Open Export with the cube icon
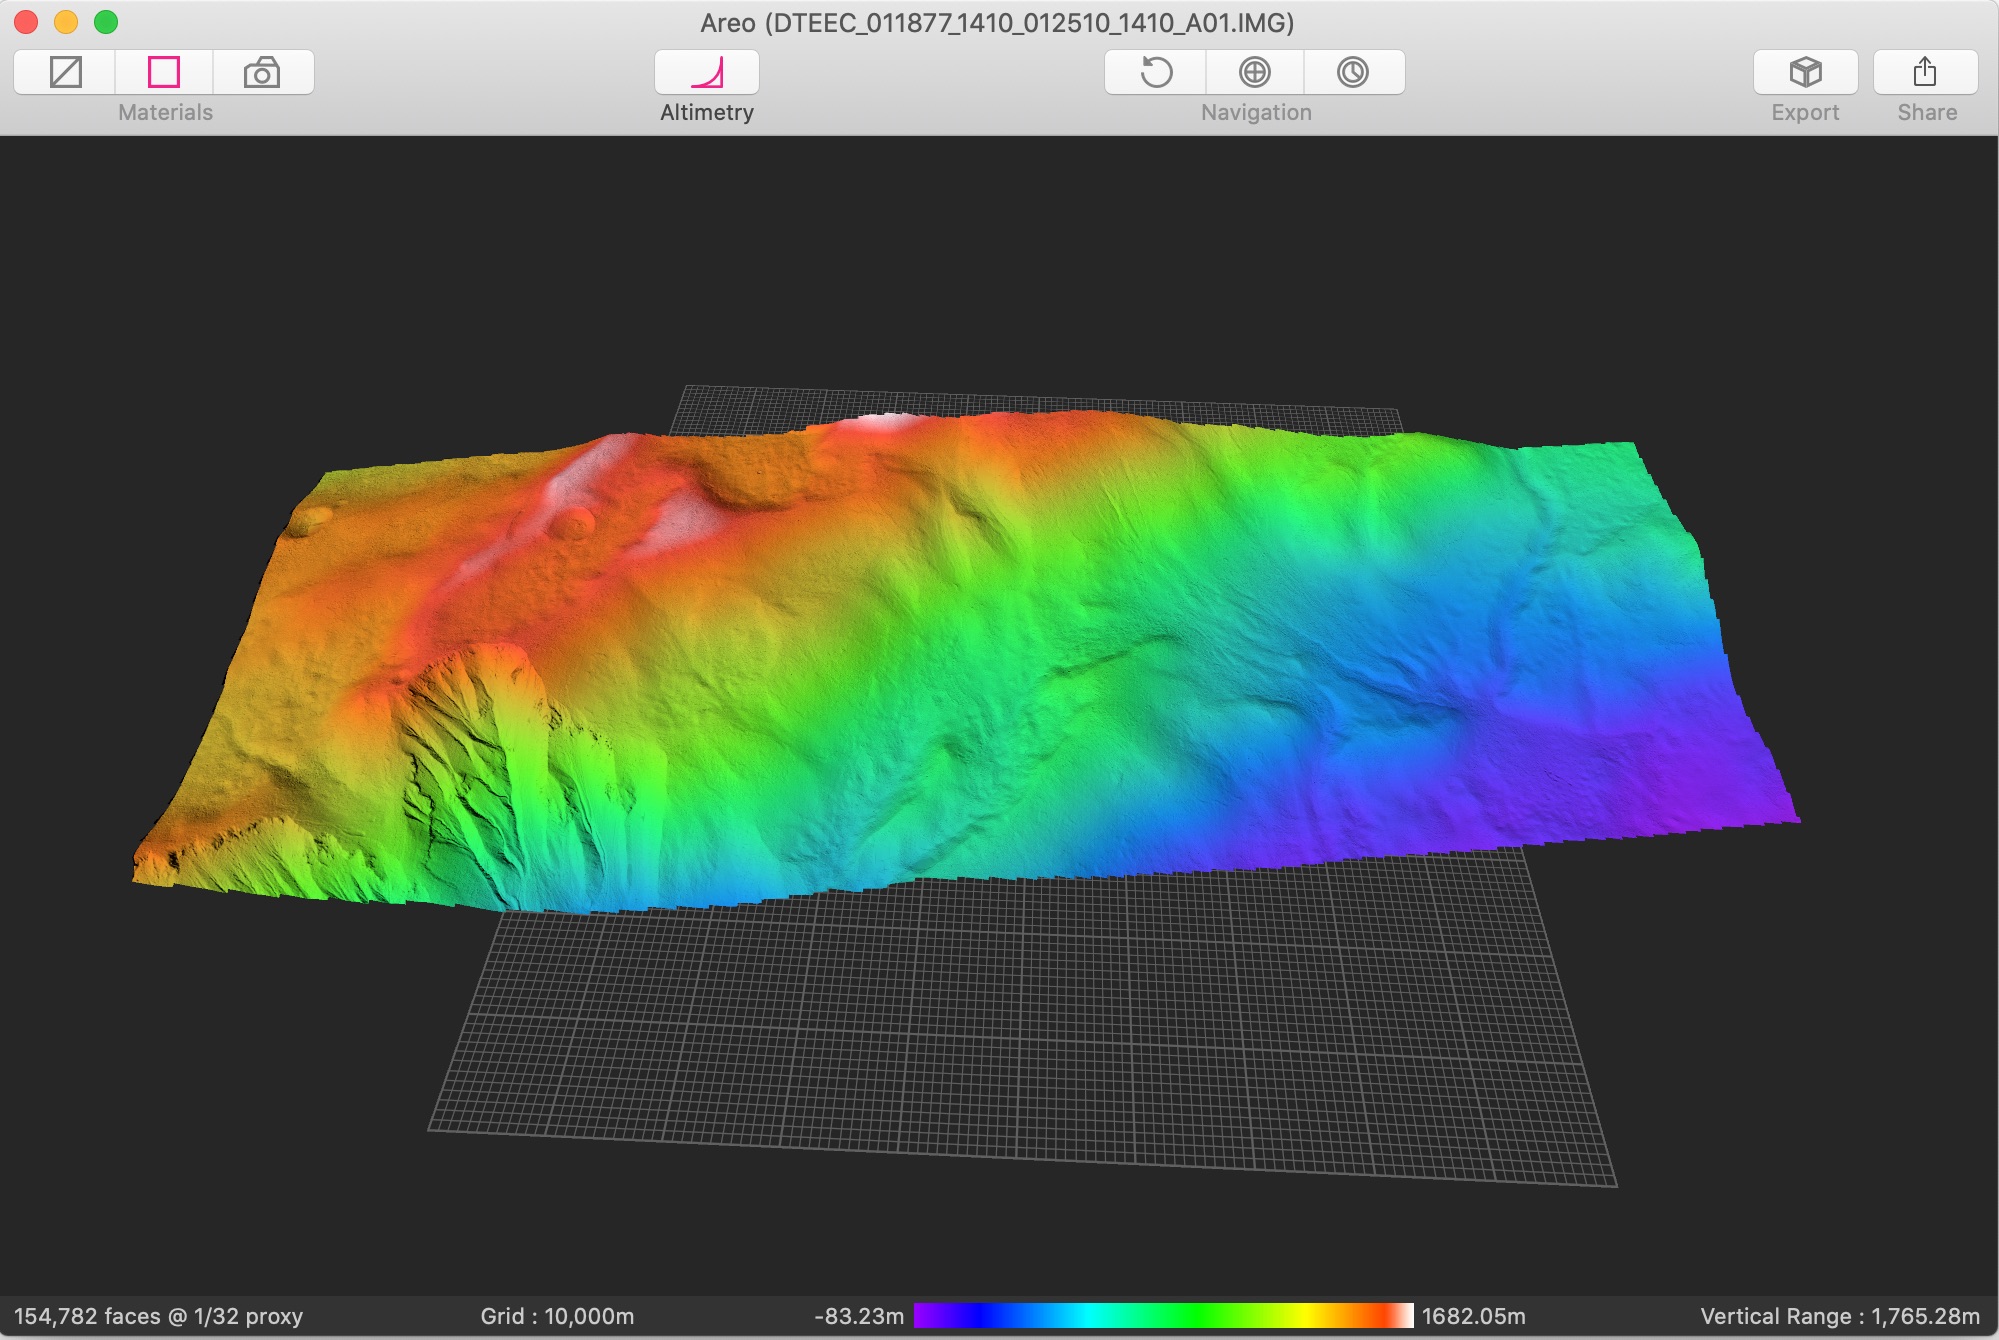This screenshot has width=1999, height=1340. coord(1805,72)
